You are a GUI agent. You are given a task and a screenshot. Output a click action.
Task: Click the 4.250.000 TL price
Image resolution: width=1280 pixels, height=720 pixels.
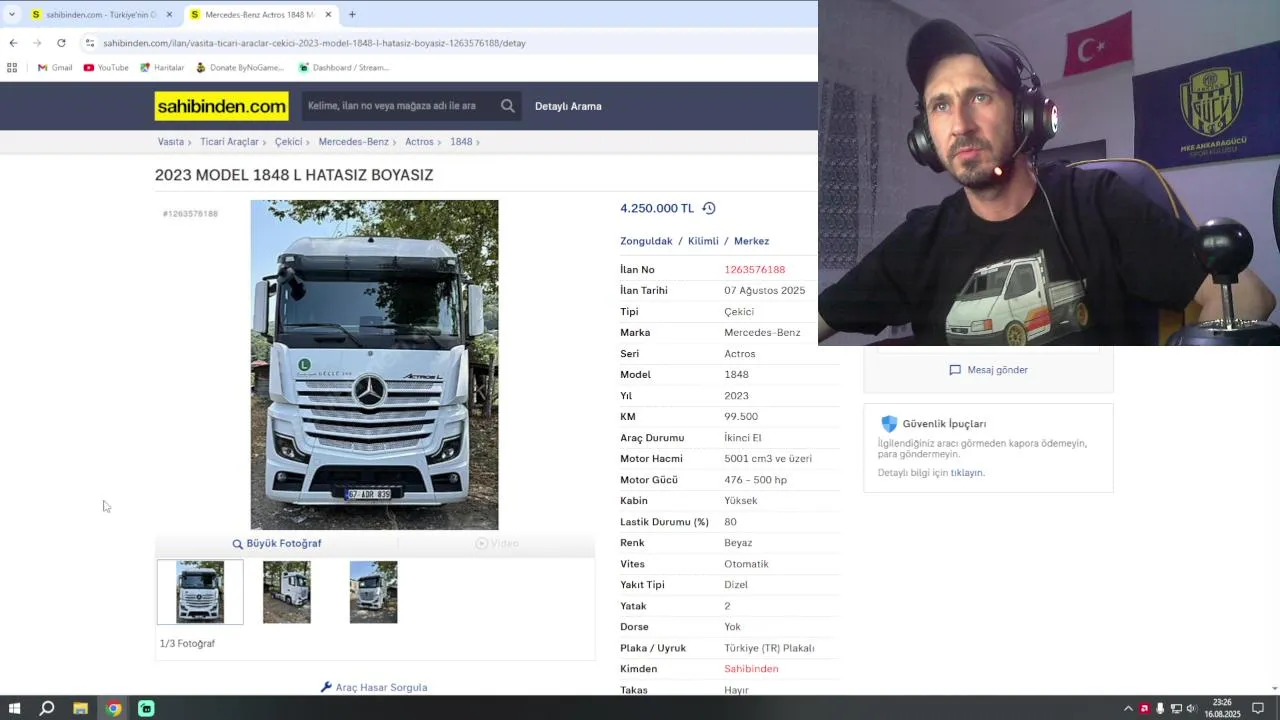tap(657, 208)
